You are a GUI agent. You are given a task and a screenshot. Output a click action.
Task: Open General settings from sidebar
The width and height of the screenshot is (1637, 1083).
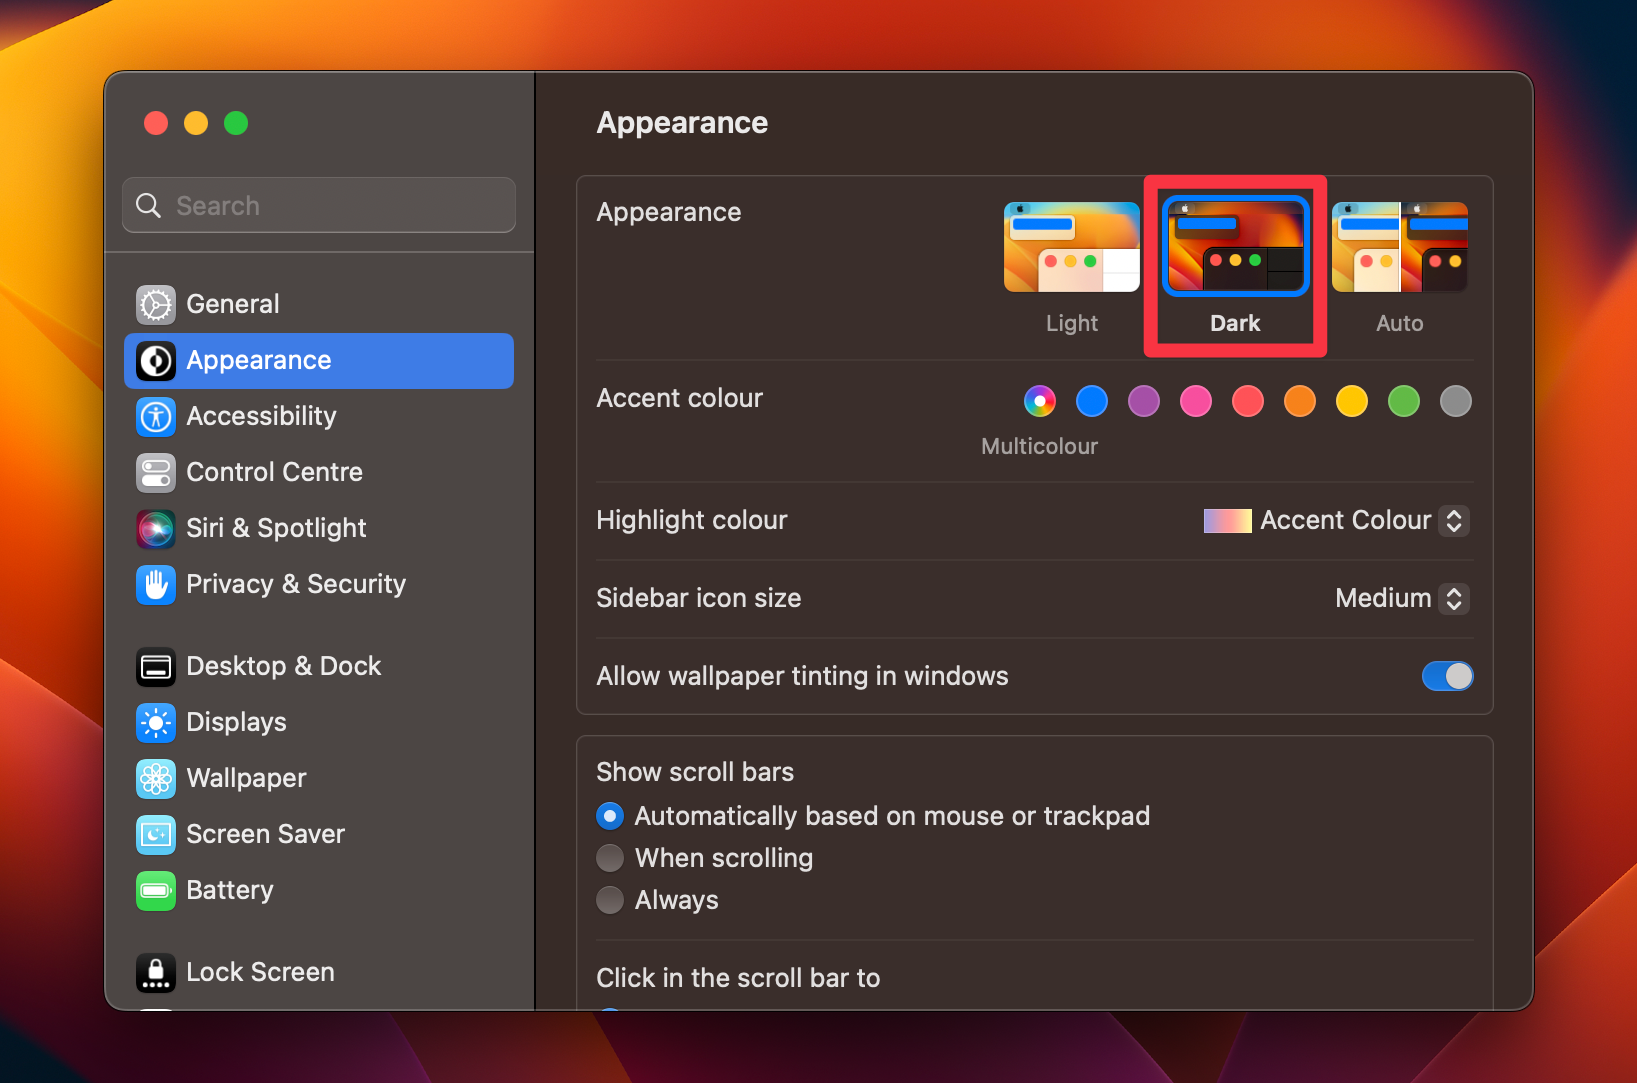[232, 304]
